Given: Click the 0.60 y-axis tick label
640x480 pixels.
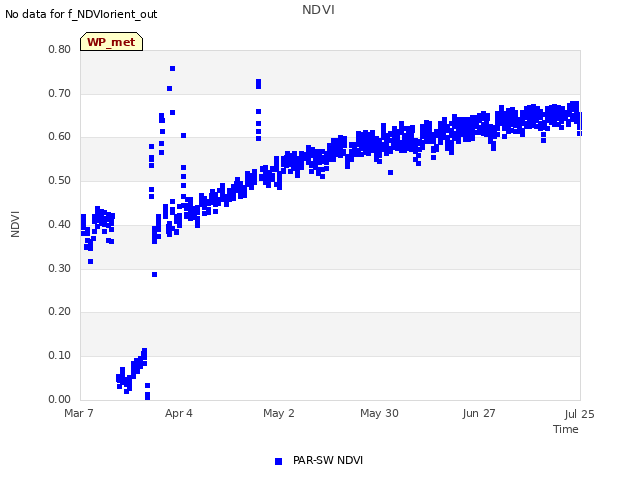Looking at the screenshot, I should pos(60,137).
